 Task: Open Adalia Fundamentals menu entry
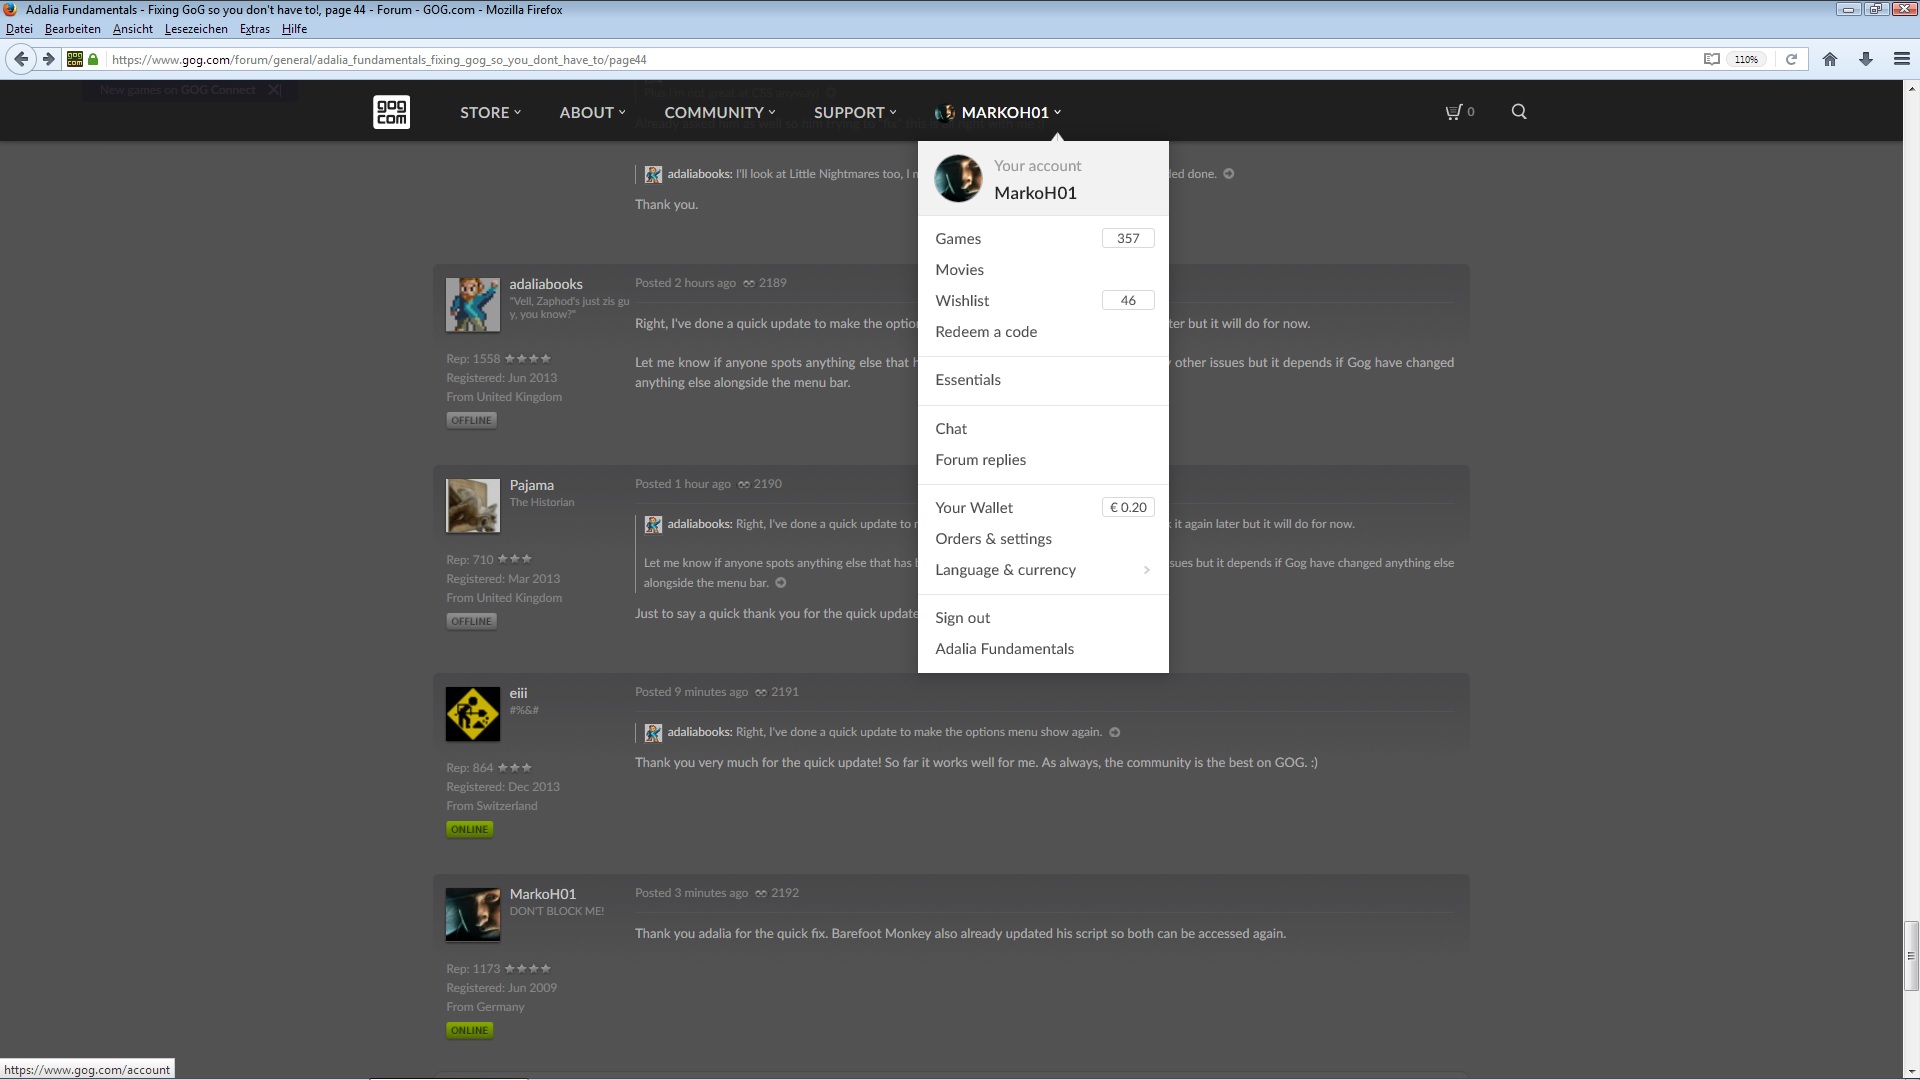pos(1004,649)
